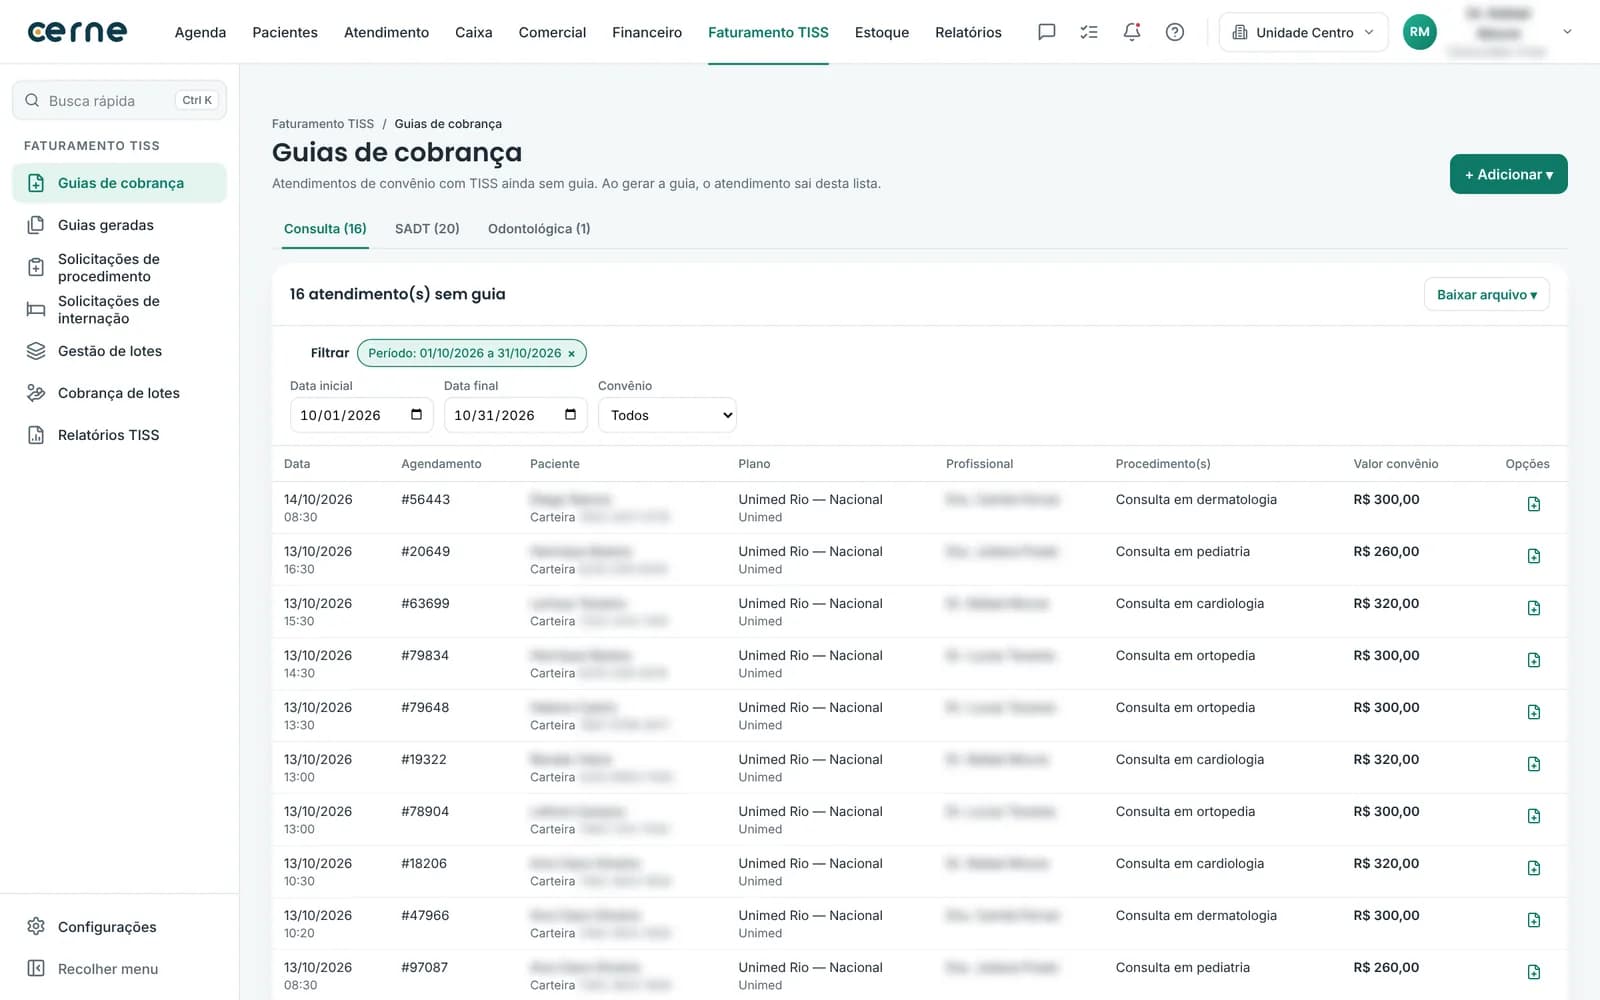This screenshot has height=1000, width=1600.
Task: Generate guide for appointment #97087
Action: (1533, 972)
